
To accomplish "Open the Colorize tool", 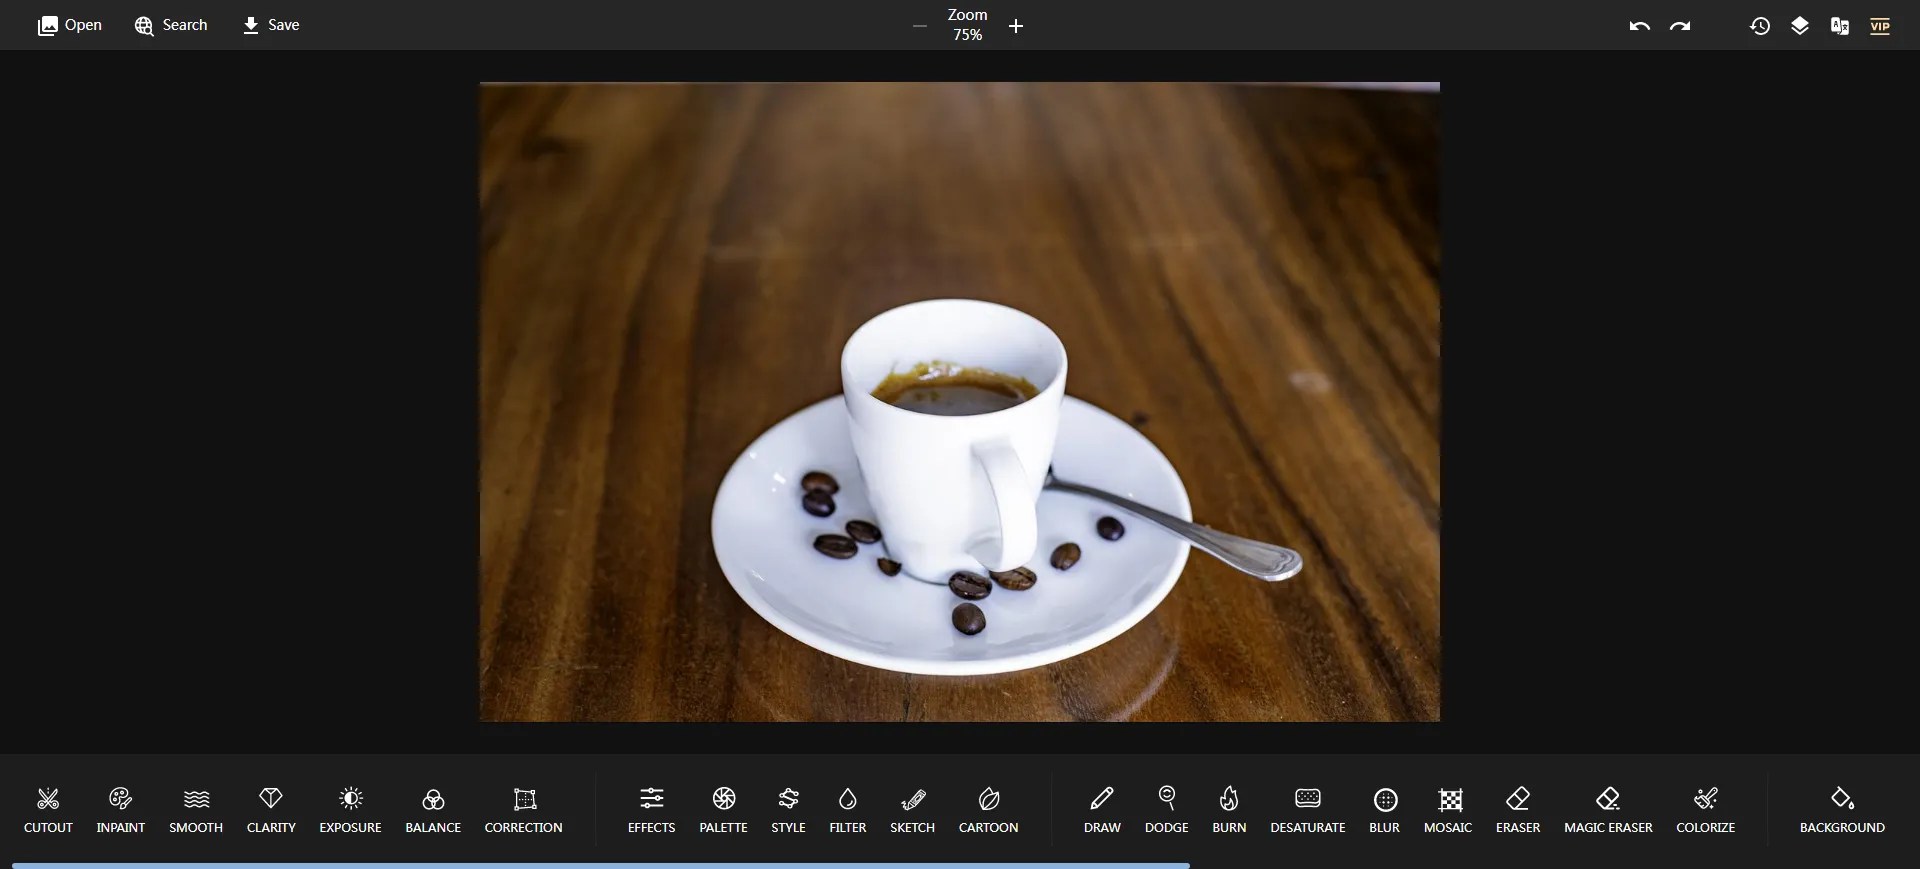I will [1706, 810].
